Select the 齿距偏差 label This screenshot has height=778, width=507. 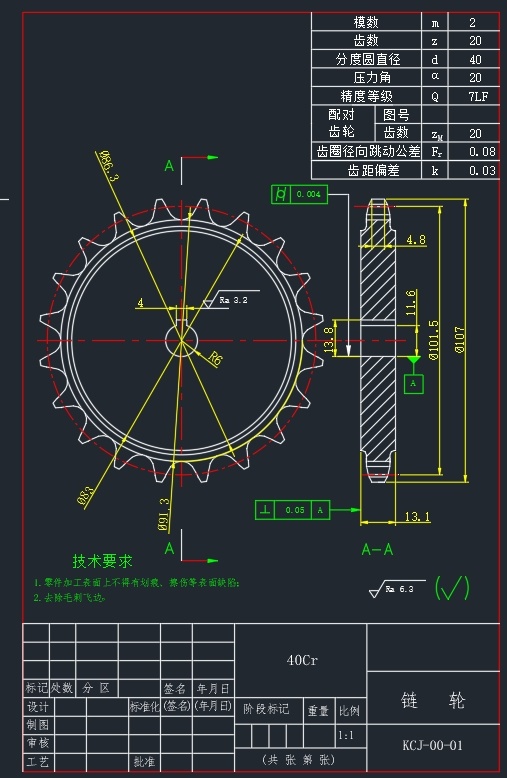[x=373, y=170]
